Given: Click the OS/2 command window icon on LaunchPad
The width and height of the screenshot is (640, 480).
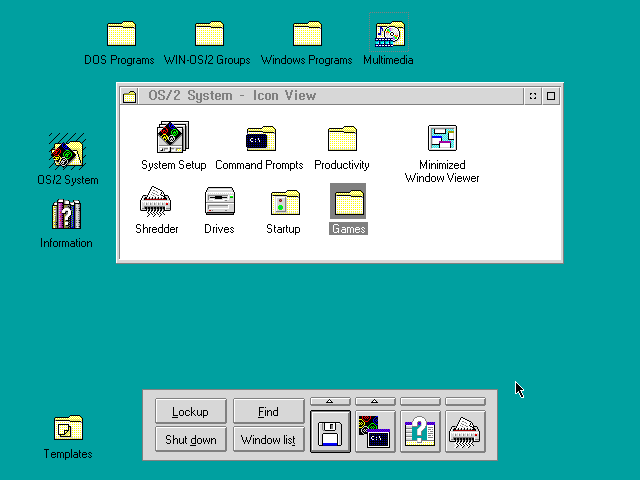Looking at the screenshot, I should (375, 432).
